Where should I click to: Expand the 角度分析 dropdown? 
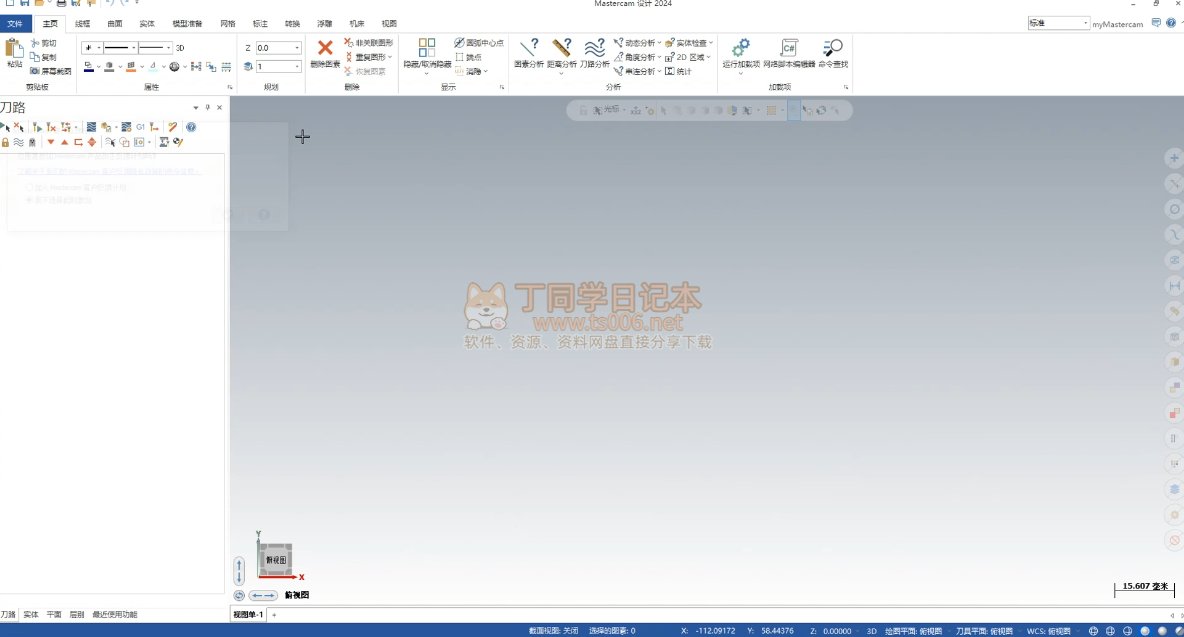click(659, 57)
